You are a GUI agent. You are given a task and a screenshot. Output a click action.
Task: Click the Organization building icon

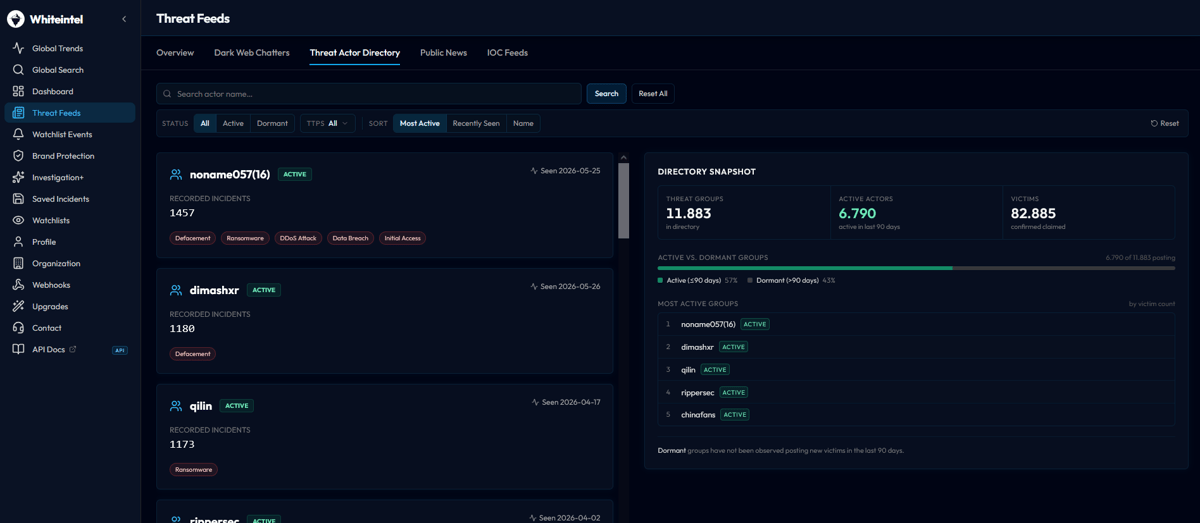click(18, 263)
